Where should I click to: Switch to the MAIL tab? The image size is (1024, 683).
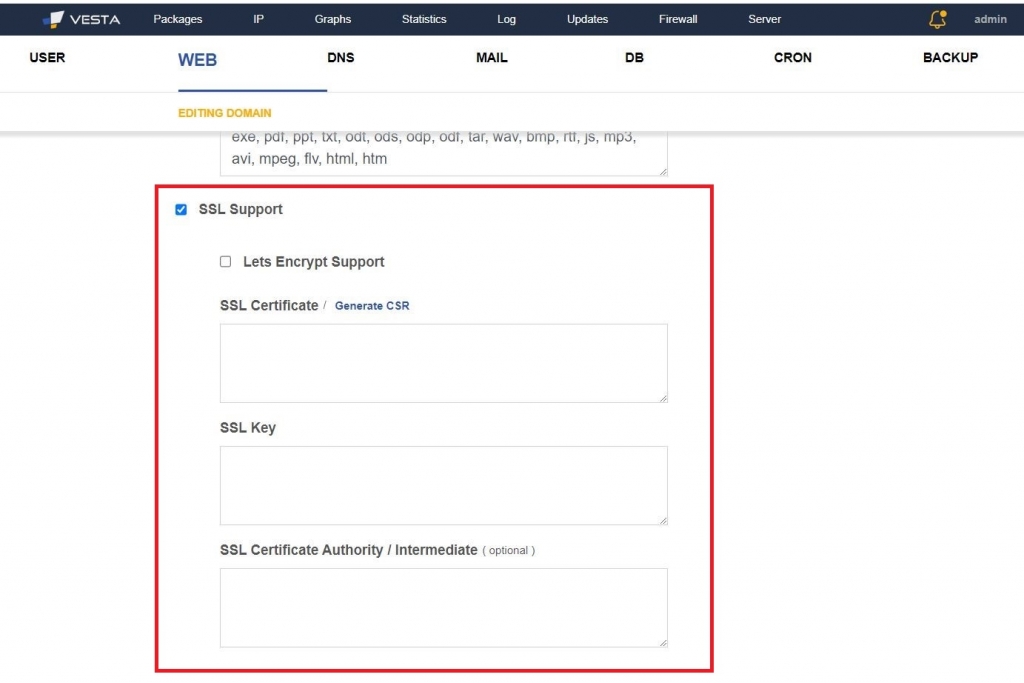491,57
